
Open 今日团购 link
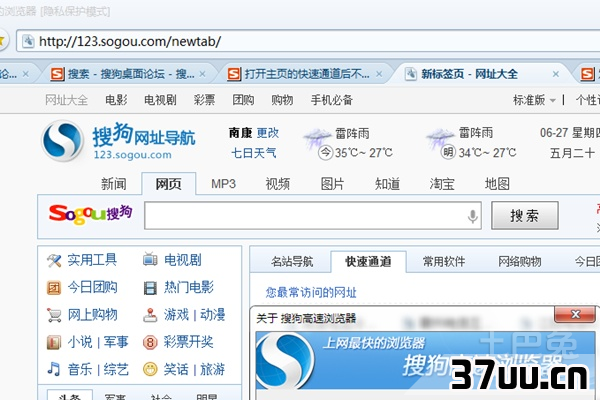click(93, 287)
